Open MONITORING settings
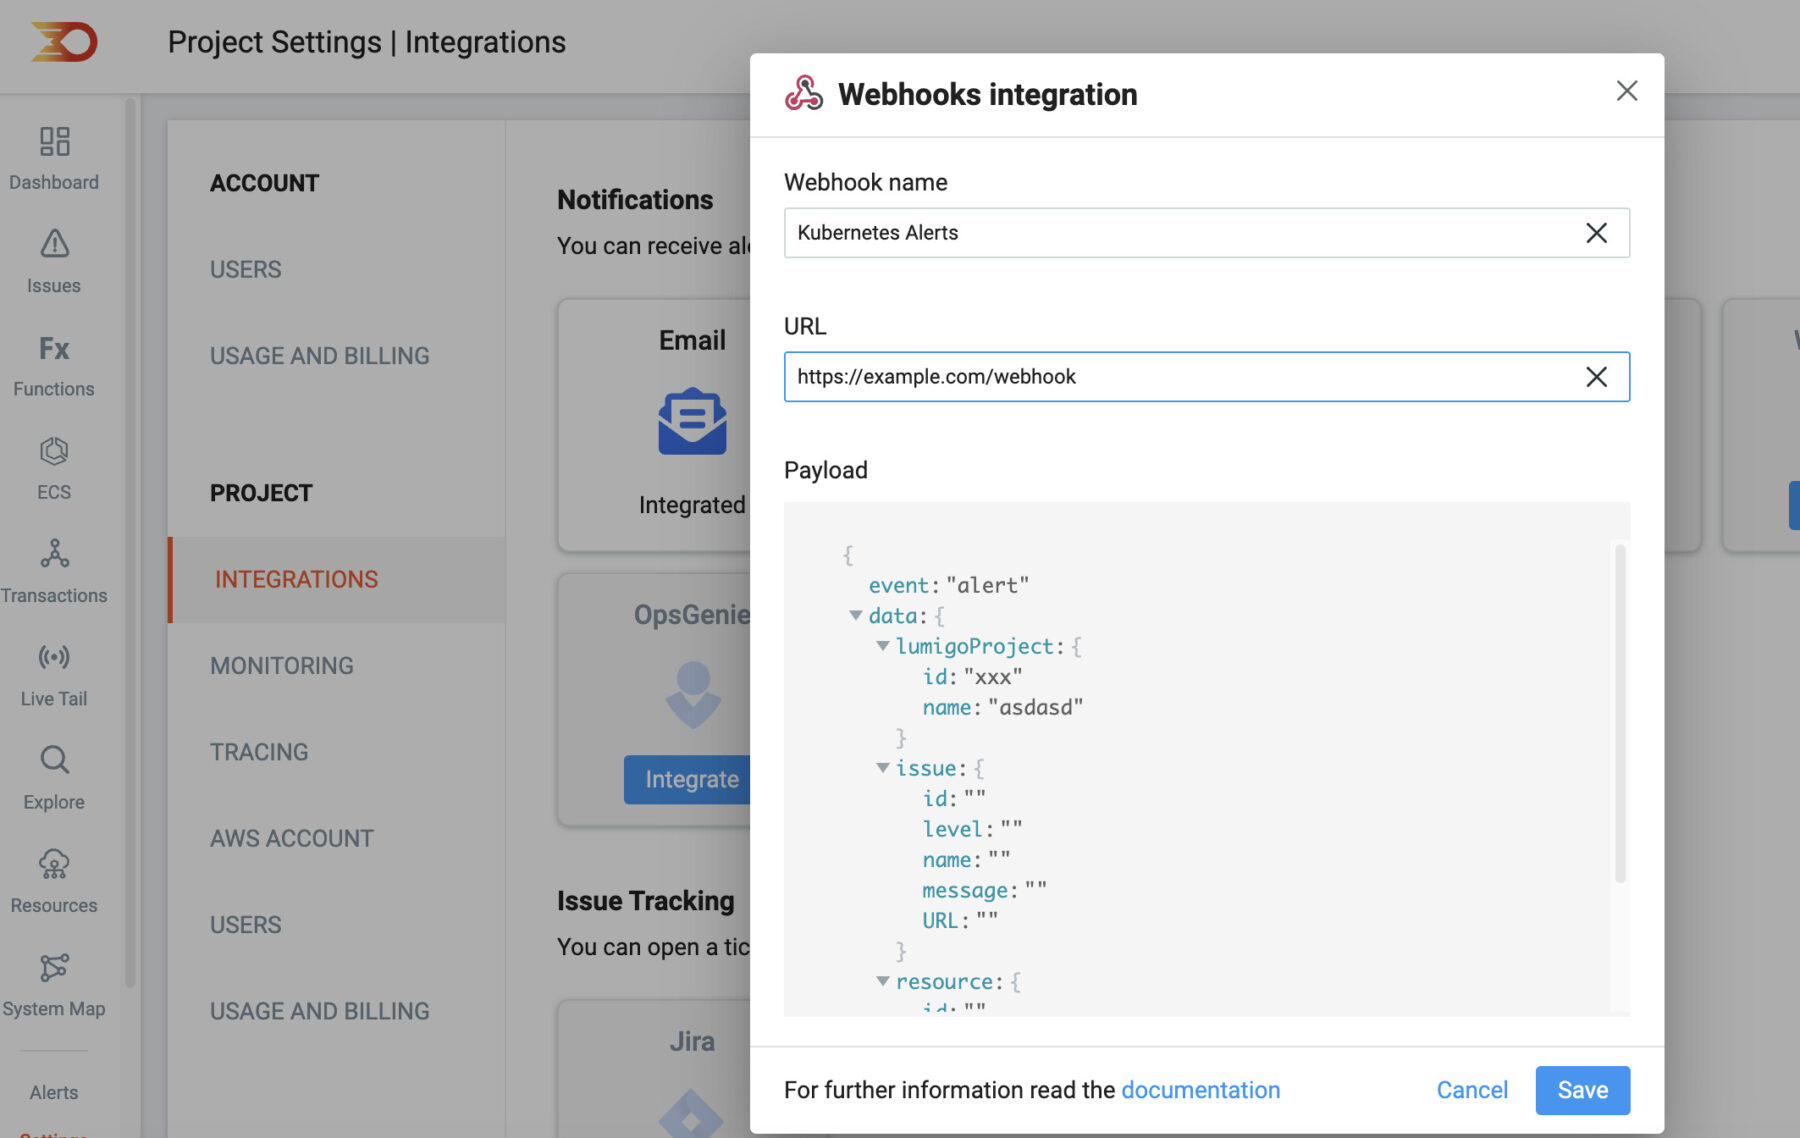Screen dimensions: 1800x1138 282,666
